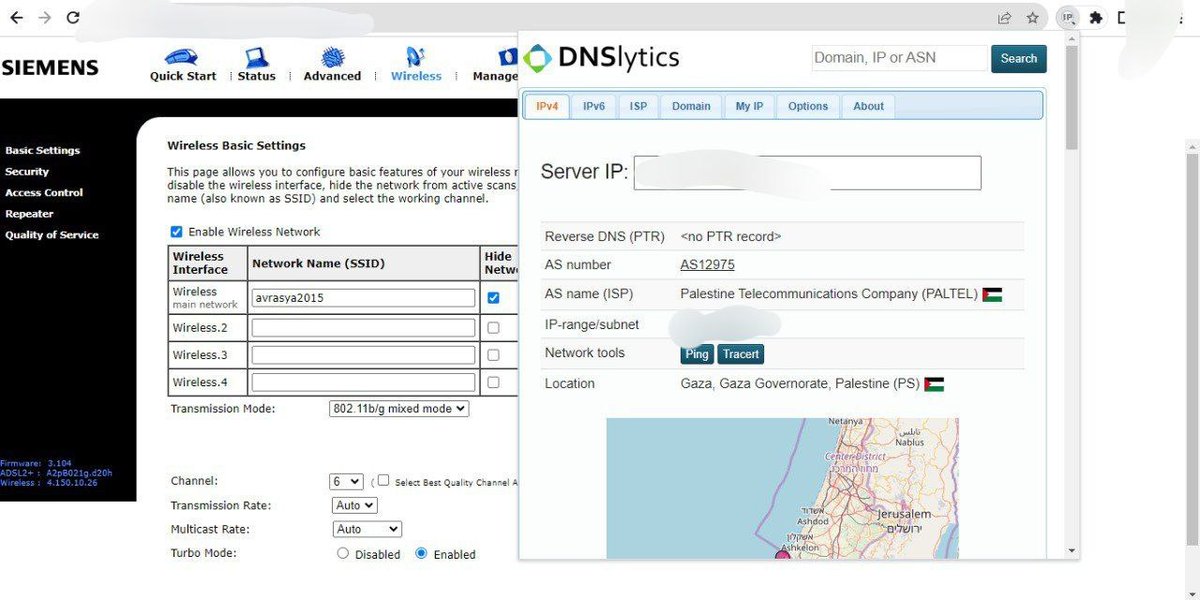Click the Palestine flag next to PALTEL
Viewport: 1200px width, 600px height.
point(992,295)
